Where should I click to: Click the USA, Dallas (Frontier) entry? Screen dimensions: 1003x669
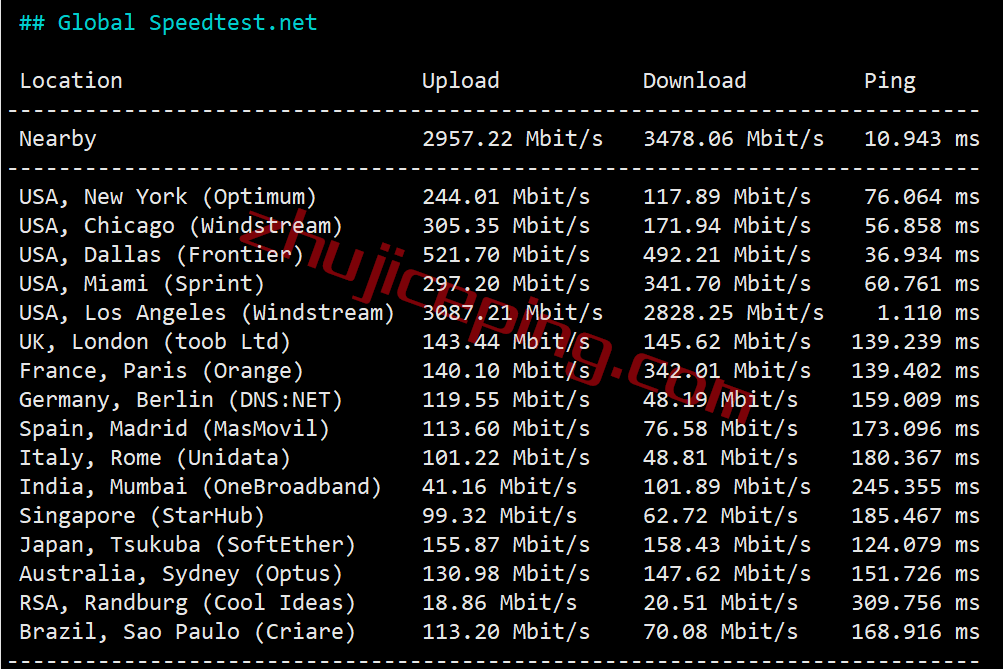point(161,255)
